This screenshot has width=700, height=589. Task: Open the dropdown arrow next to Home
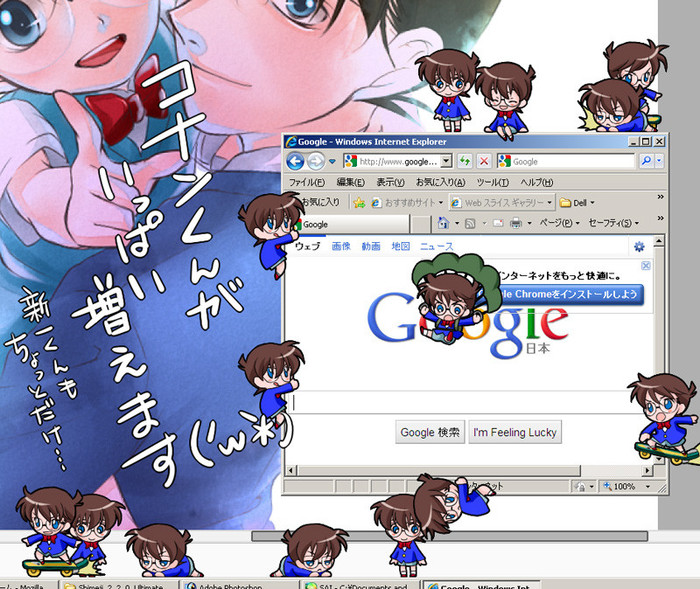point(457,223)
